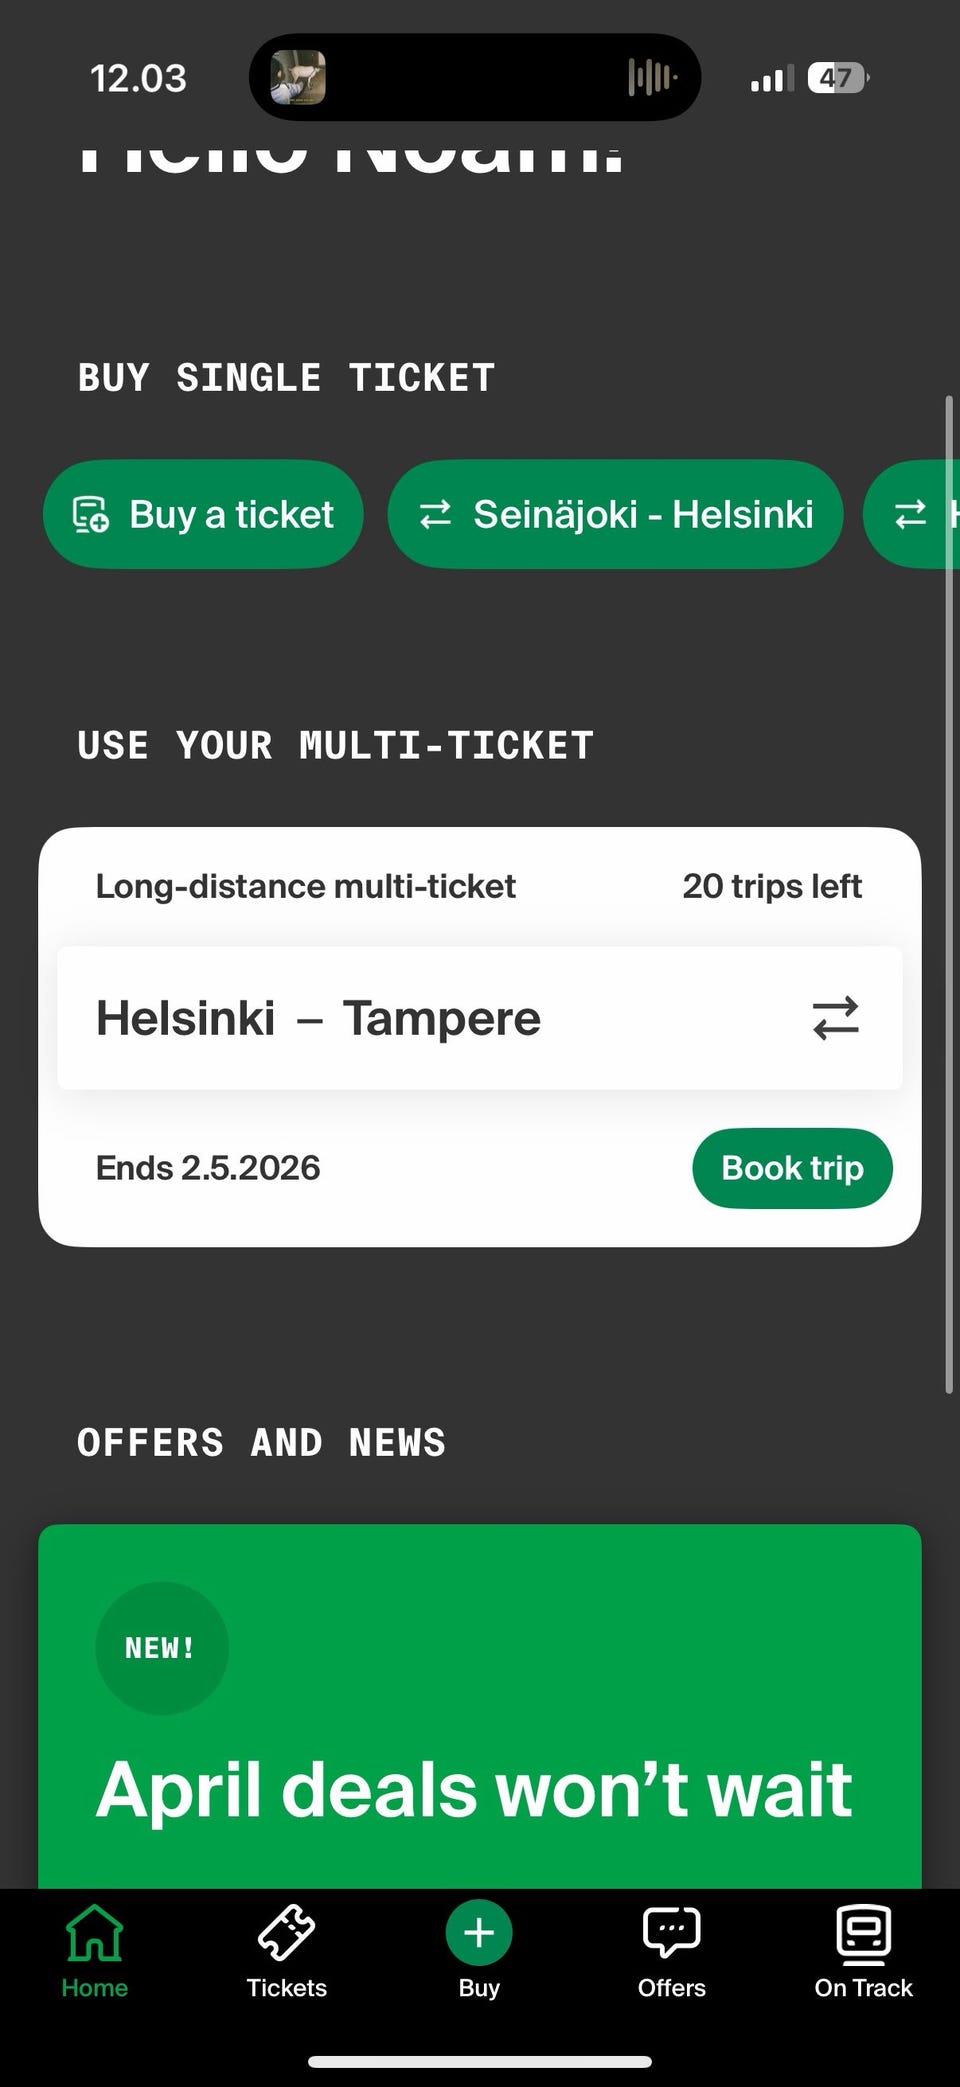Open the Helsinki – Tampere route row
The height and width of the screenshot is (2087, 960).
(x=400, y=1018)
